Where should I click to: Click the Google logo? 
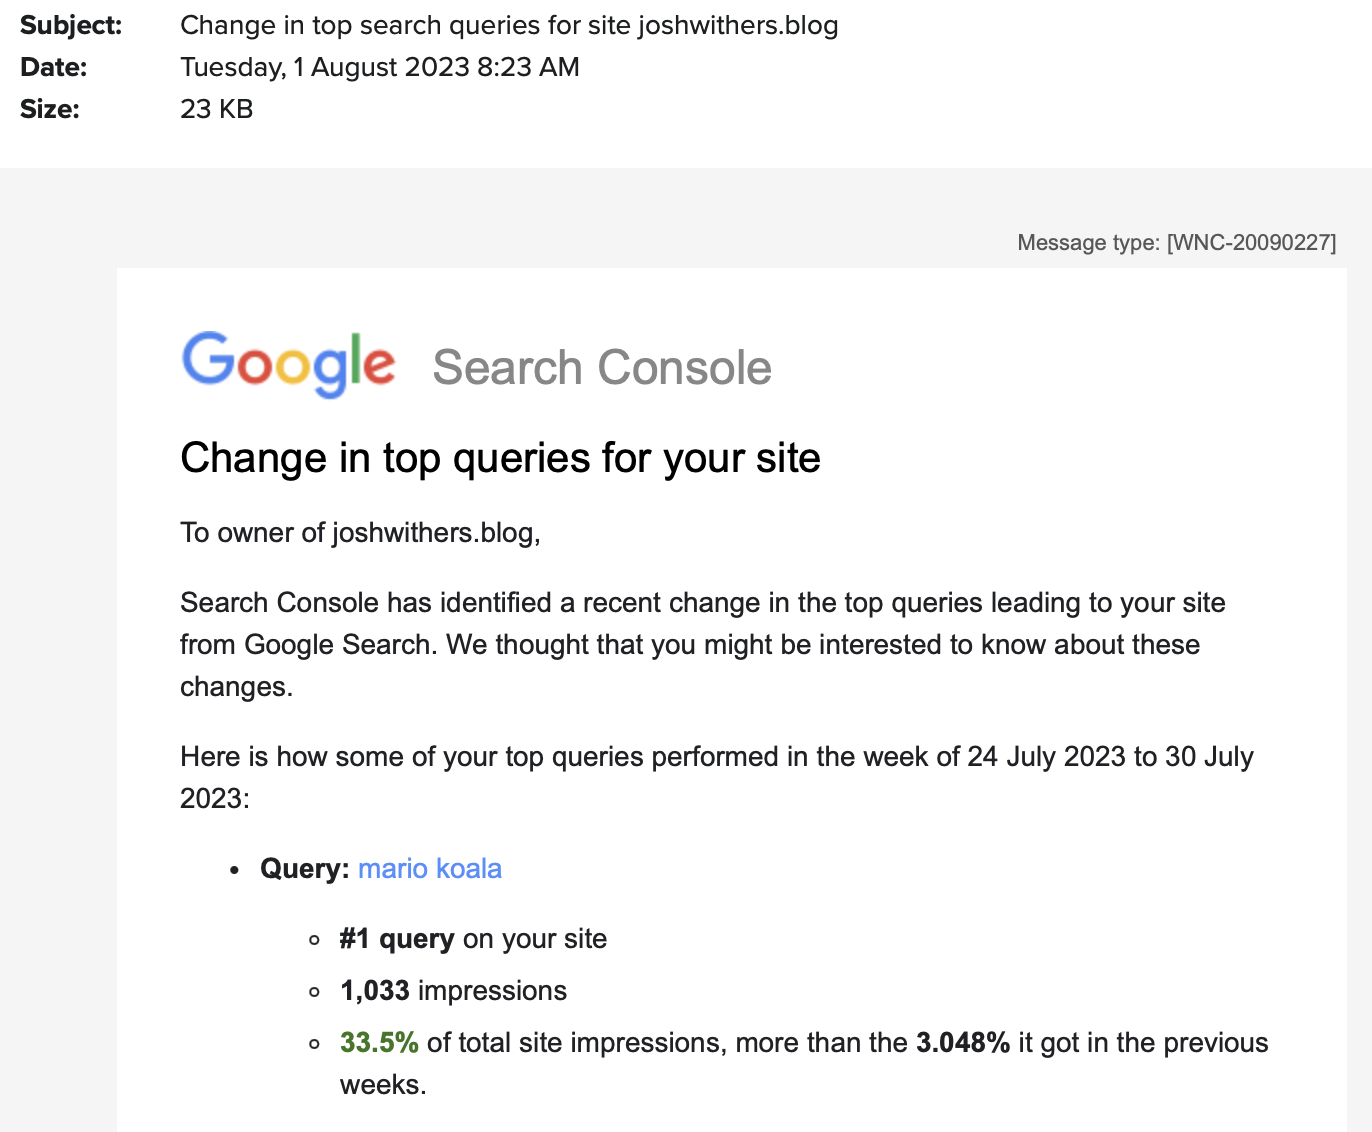click(x=288, y=363)
